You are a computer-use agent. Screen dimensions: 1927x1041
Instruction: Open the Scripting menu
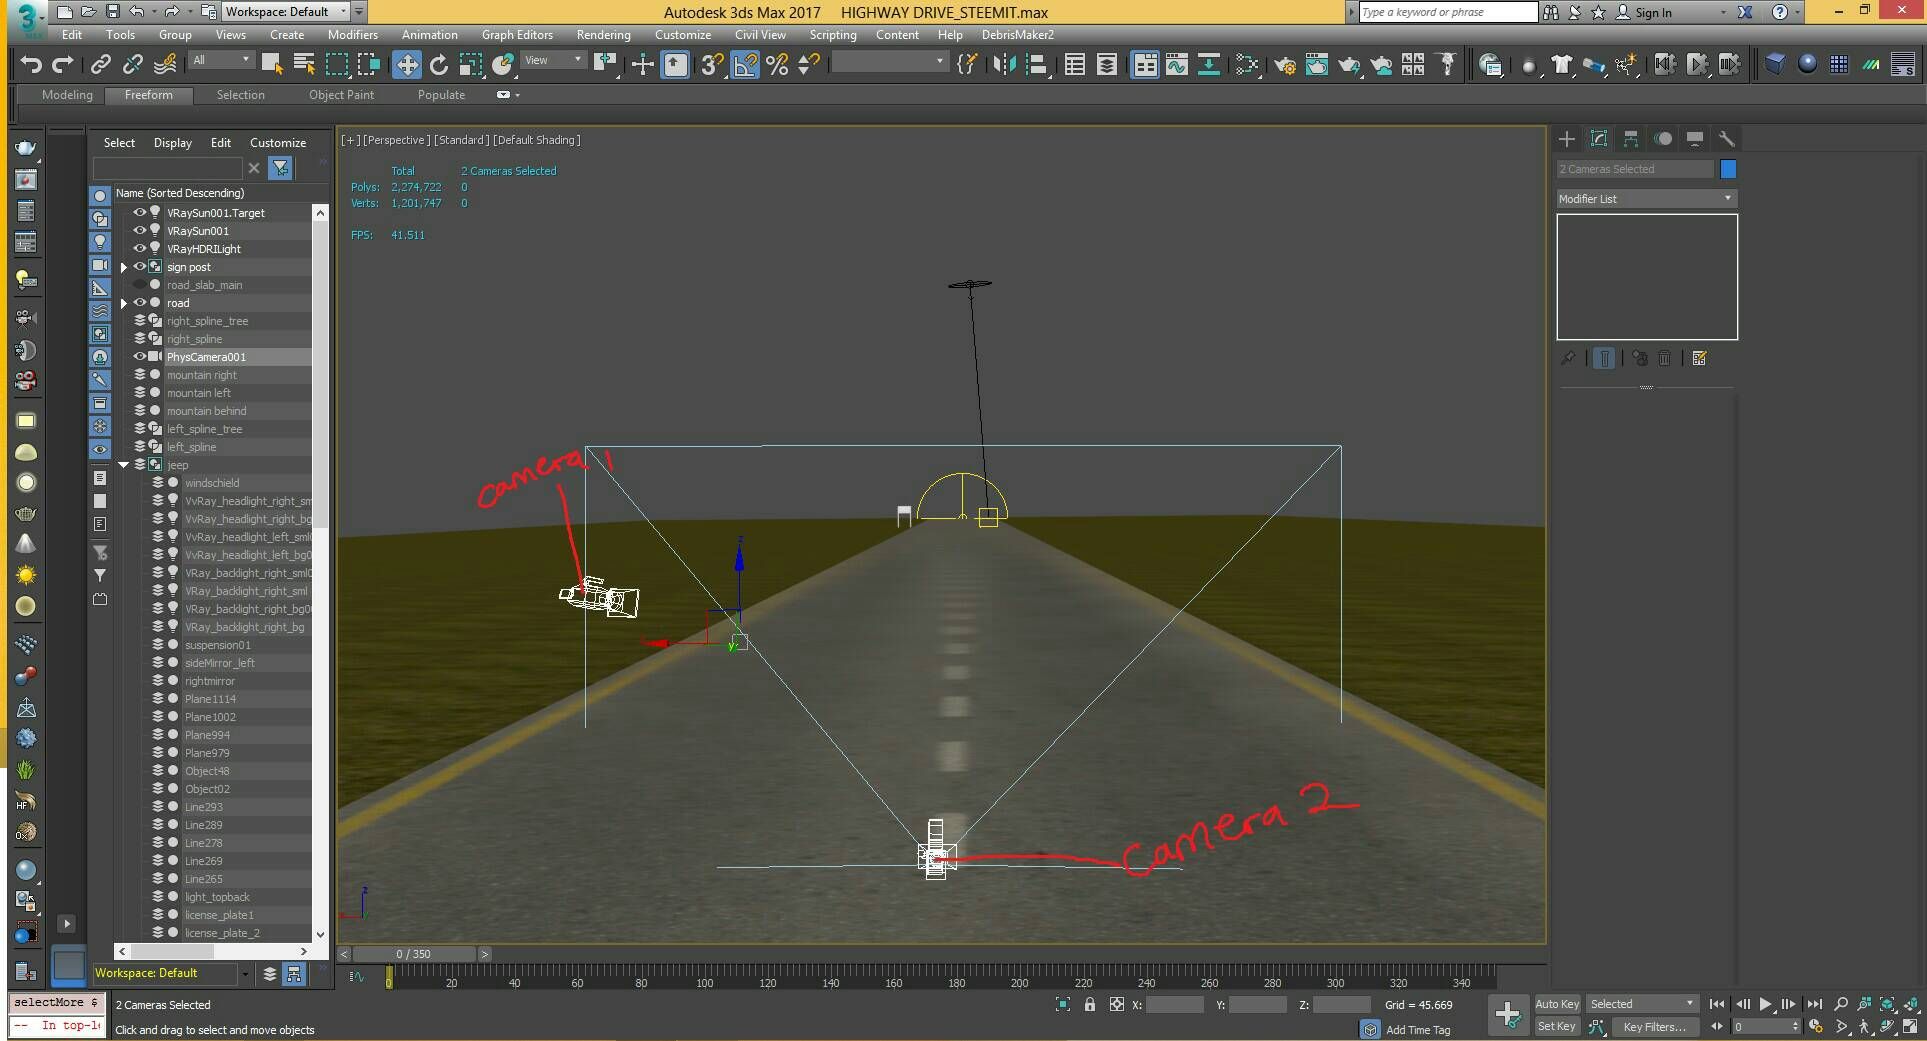pos(833,35)
